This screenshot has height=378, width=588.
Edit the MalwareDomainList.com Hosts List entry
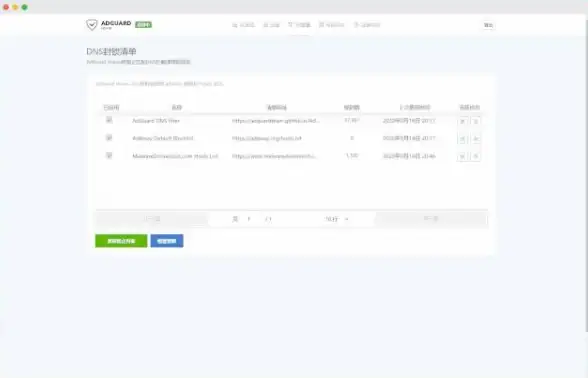[462, 156]
